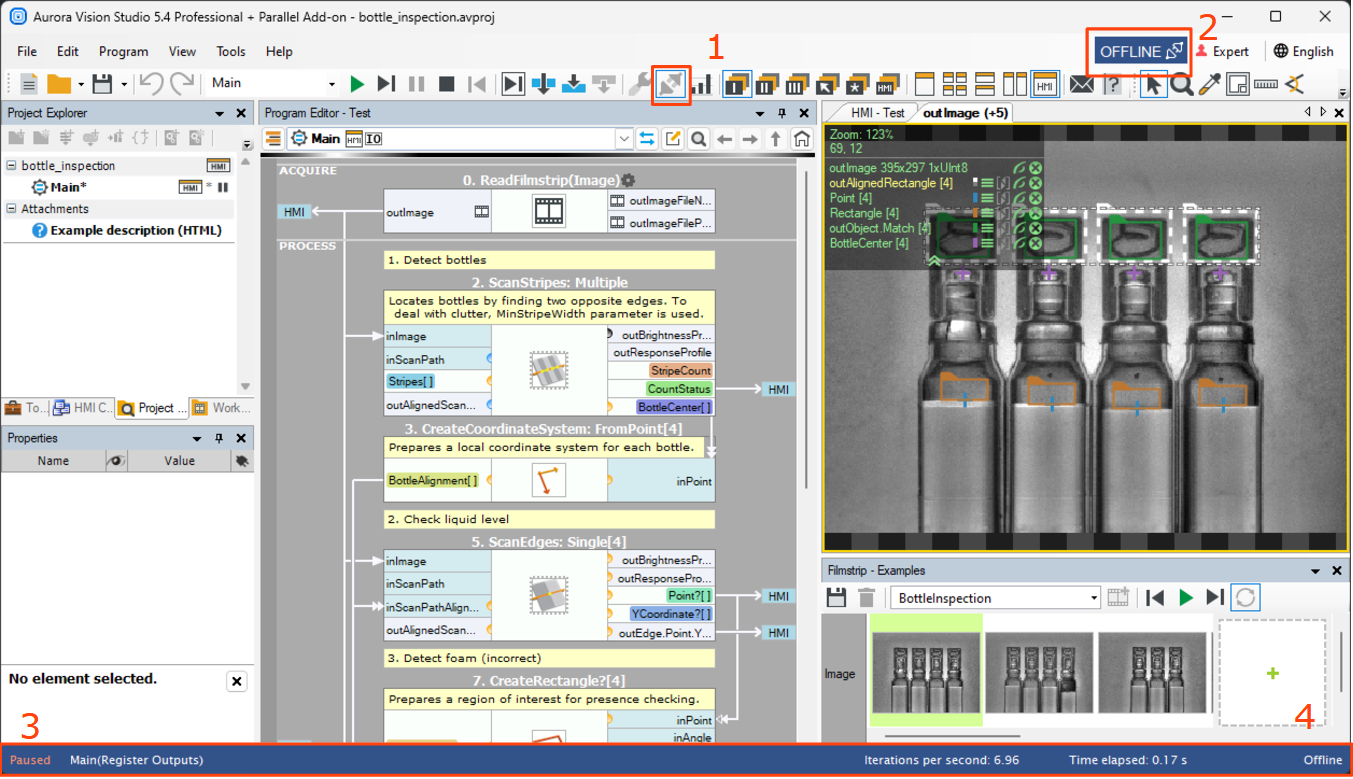Viewport: 1353px width, 779px height.
Task: Collapse the bottle_inspection tree node
Action: point(12,166)
